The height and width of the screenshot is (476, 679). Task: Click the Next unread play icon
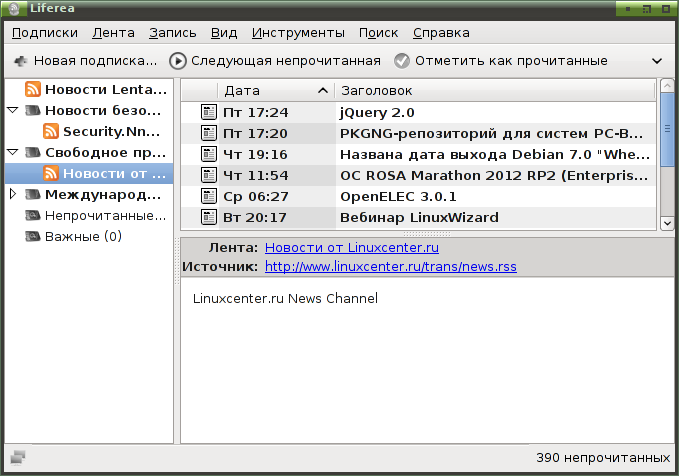click(x=178, y=61)
